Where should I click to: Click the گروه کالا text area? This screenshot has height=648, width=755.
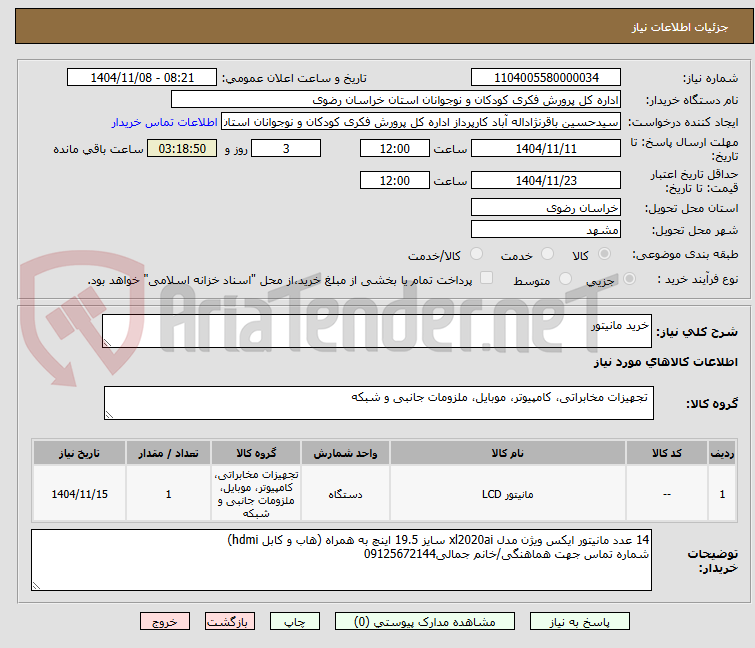[378, 403]
